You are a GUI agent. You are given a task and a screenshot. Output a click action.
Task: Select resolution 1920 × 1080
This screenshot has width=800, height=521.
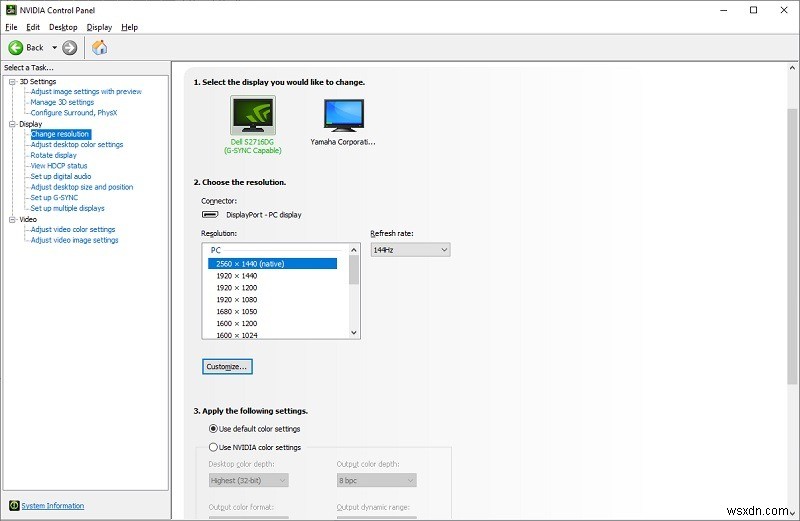(237, 300)
